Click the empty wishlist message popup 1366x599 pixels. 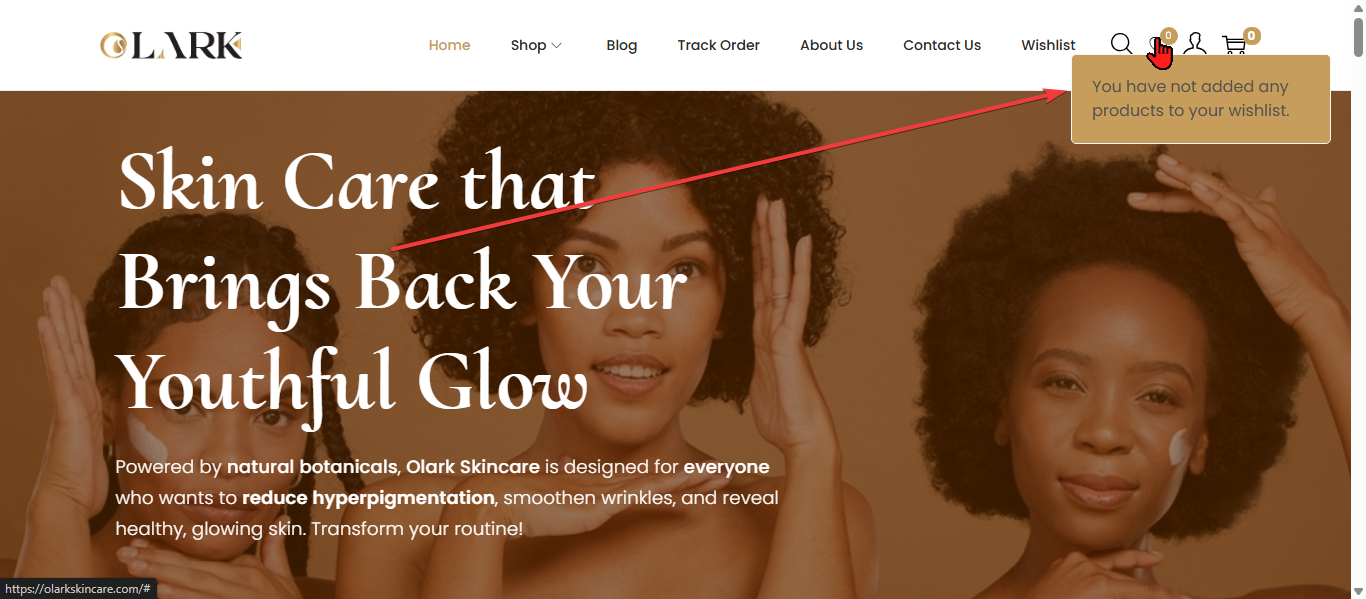[1200, 99]
